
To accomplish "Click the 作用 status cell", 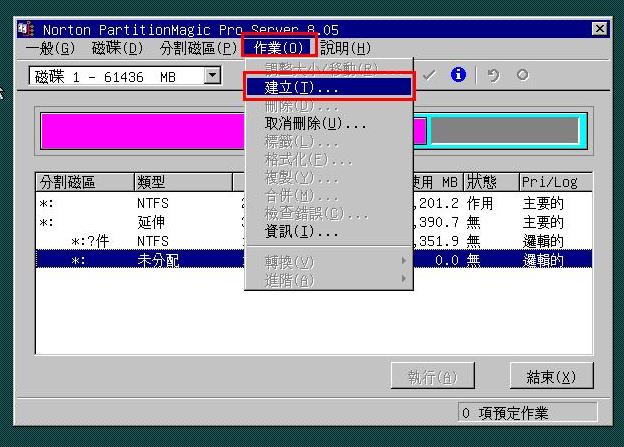I will [480, 203].
